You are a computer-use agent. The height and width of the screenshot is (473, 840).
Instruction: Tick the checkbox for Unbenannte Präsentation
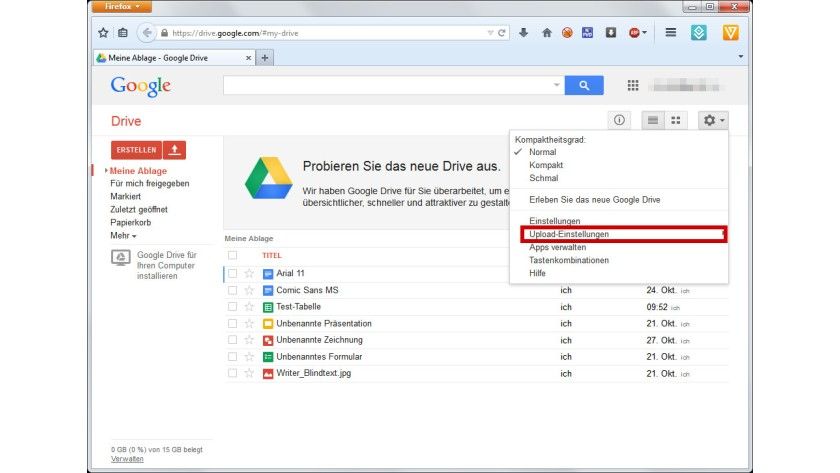pos(232,324)
